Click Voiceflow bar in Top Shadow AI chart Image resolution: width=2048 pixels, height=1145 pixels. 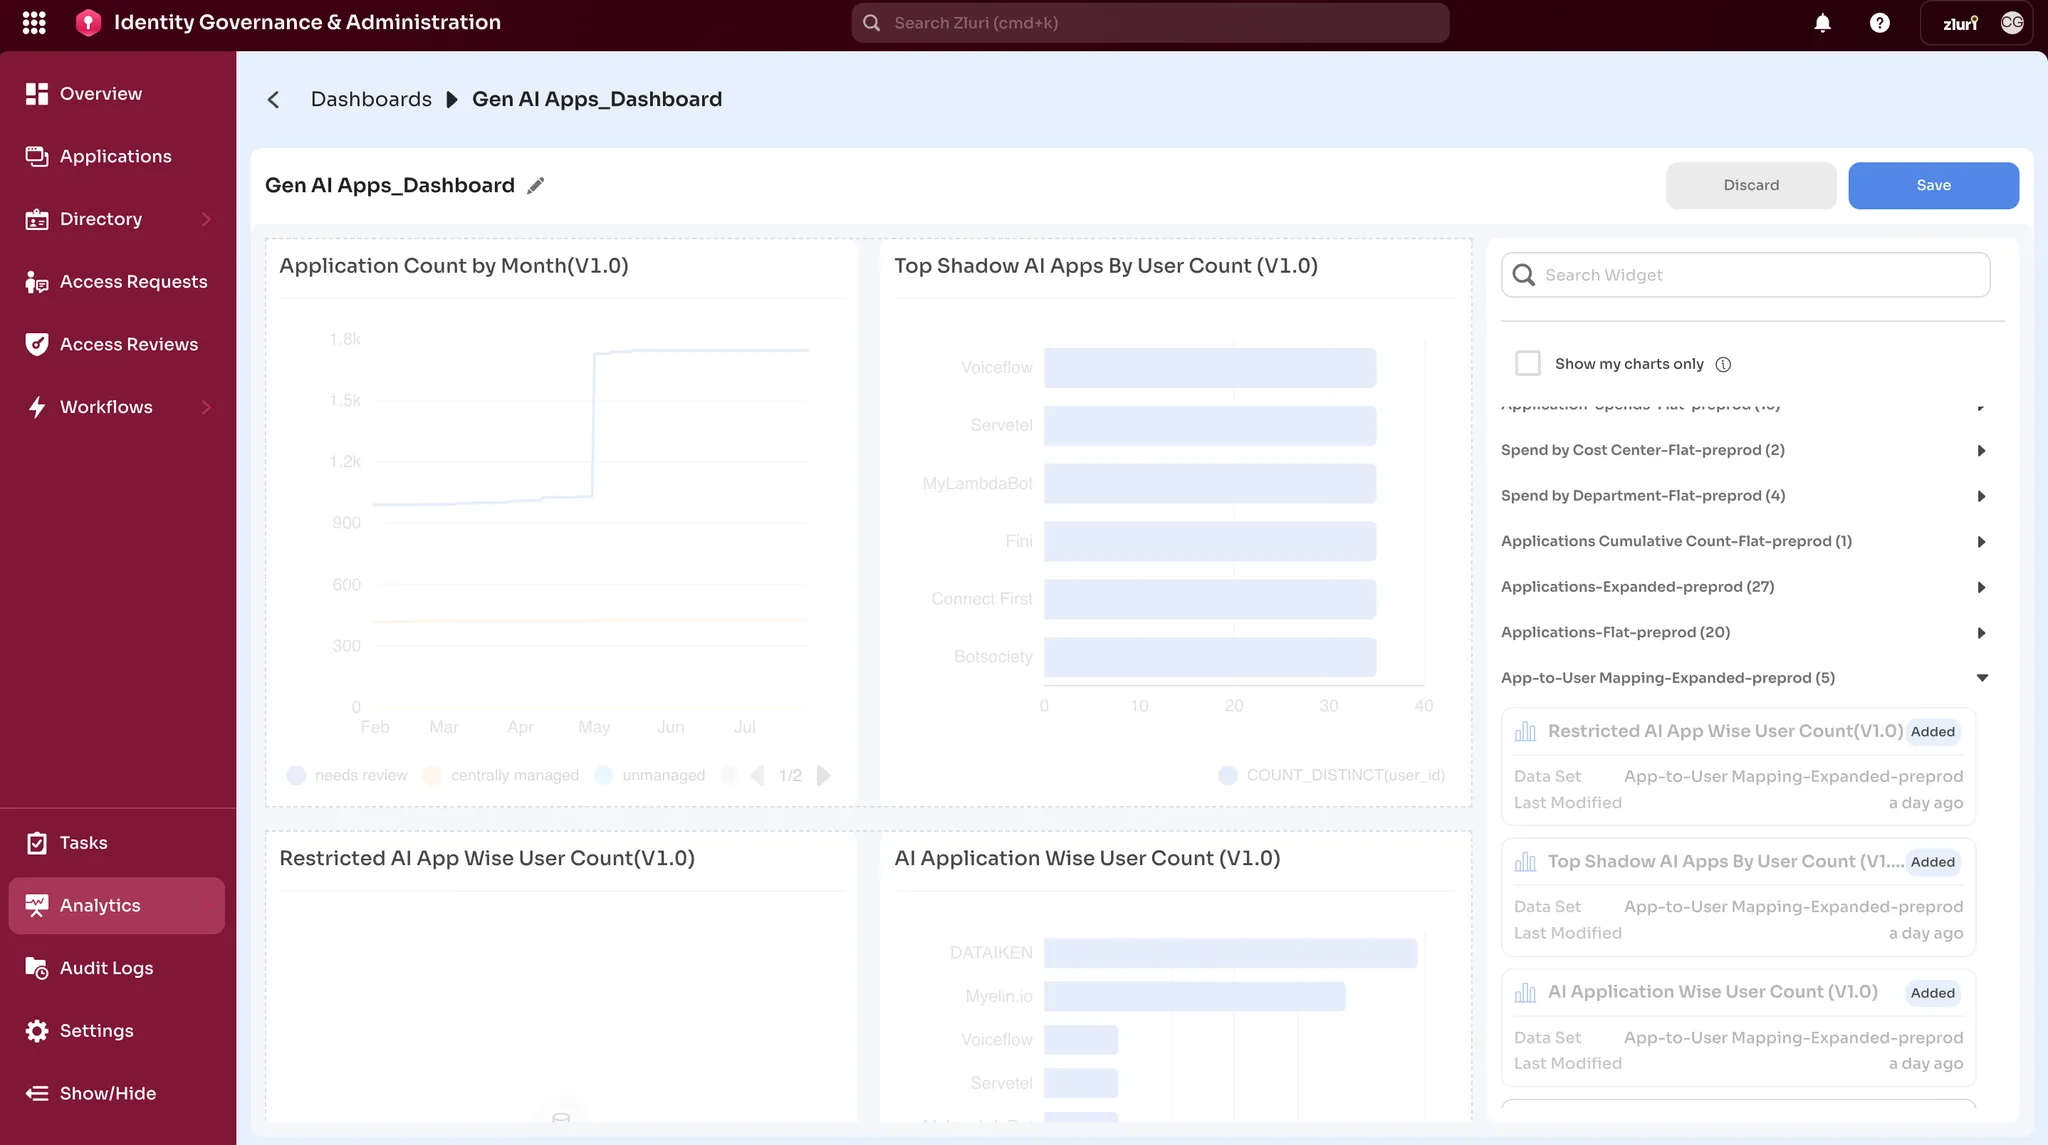[x=1210, y=368]
